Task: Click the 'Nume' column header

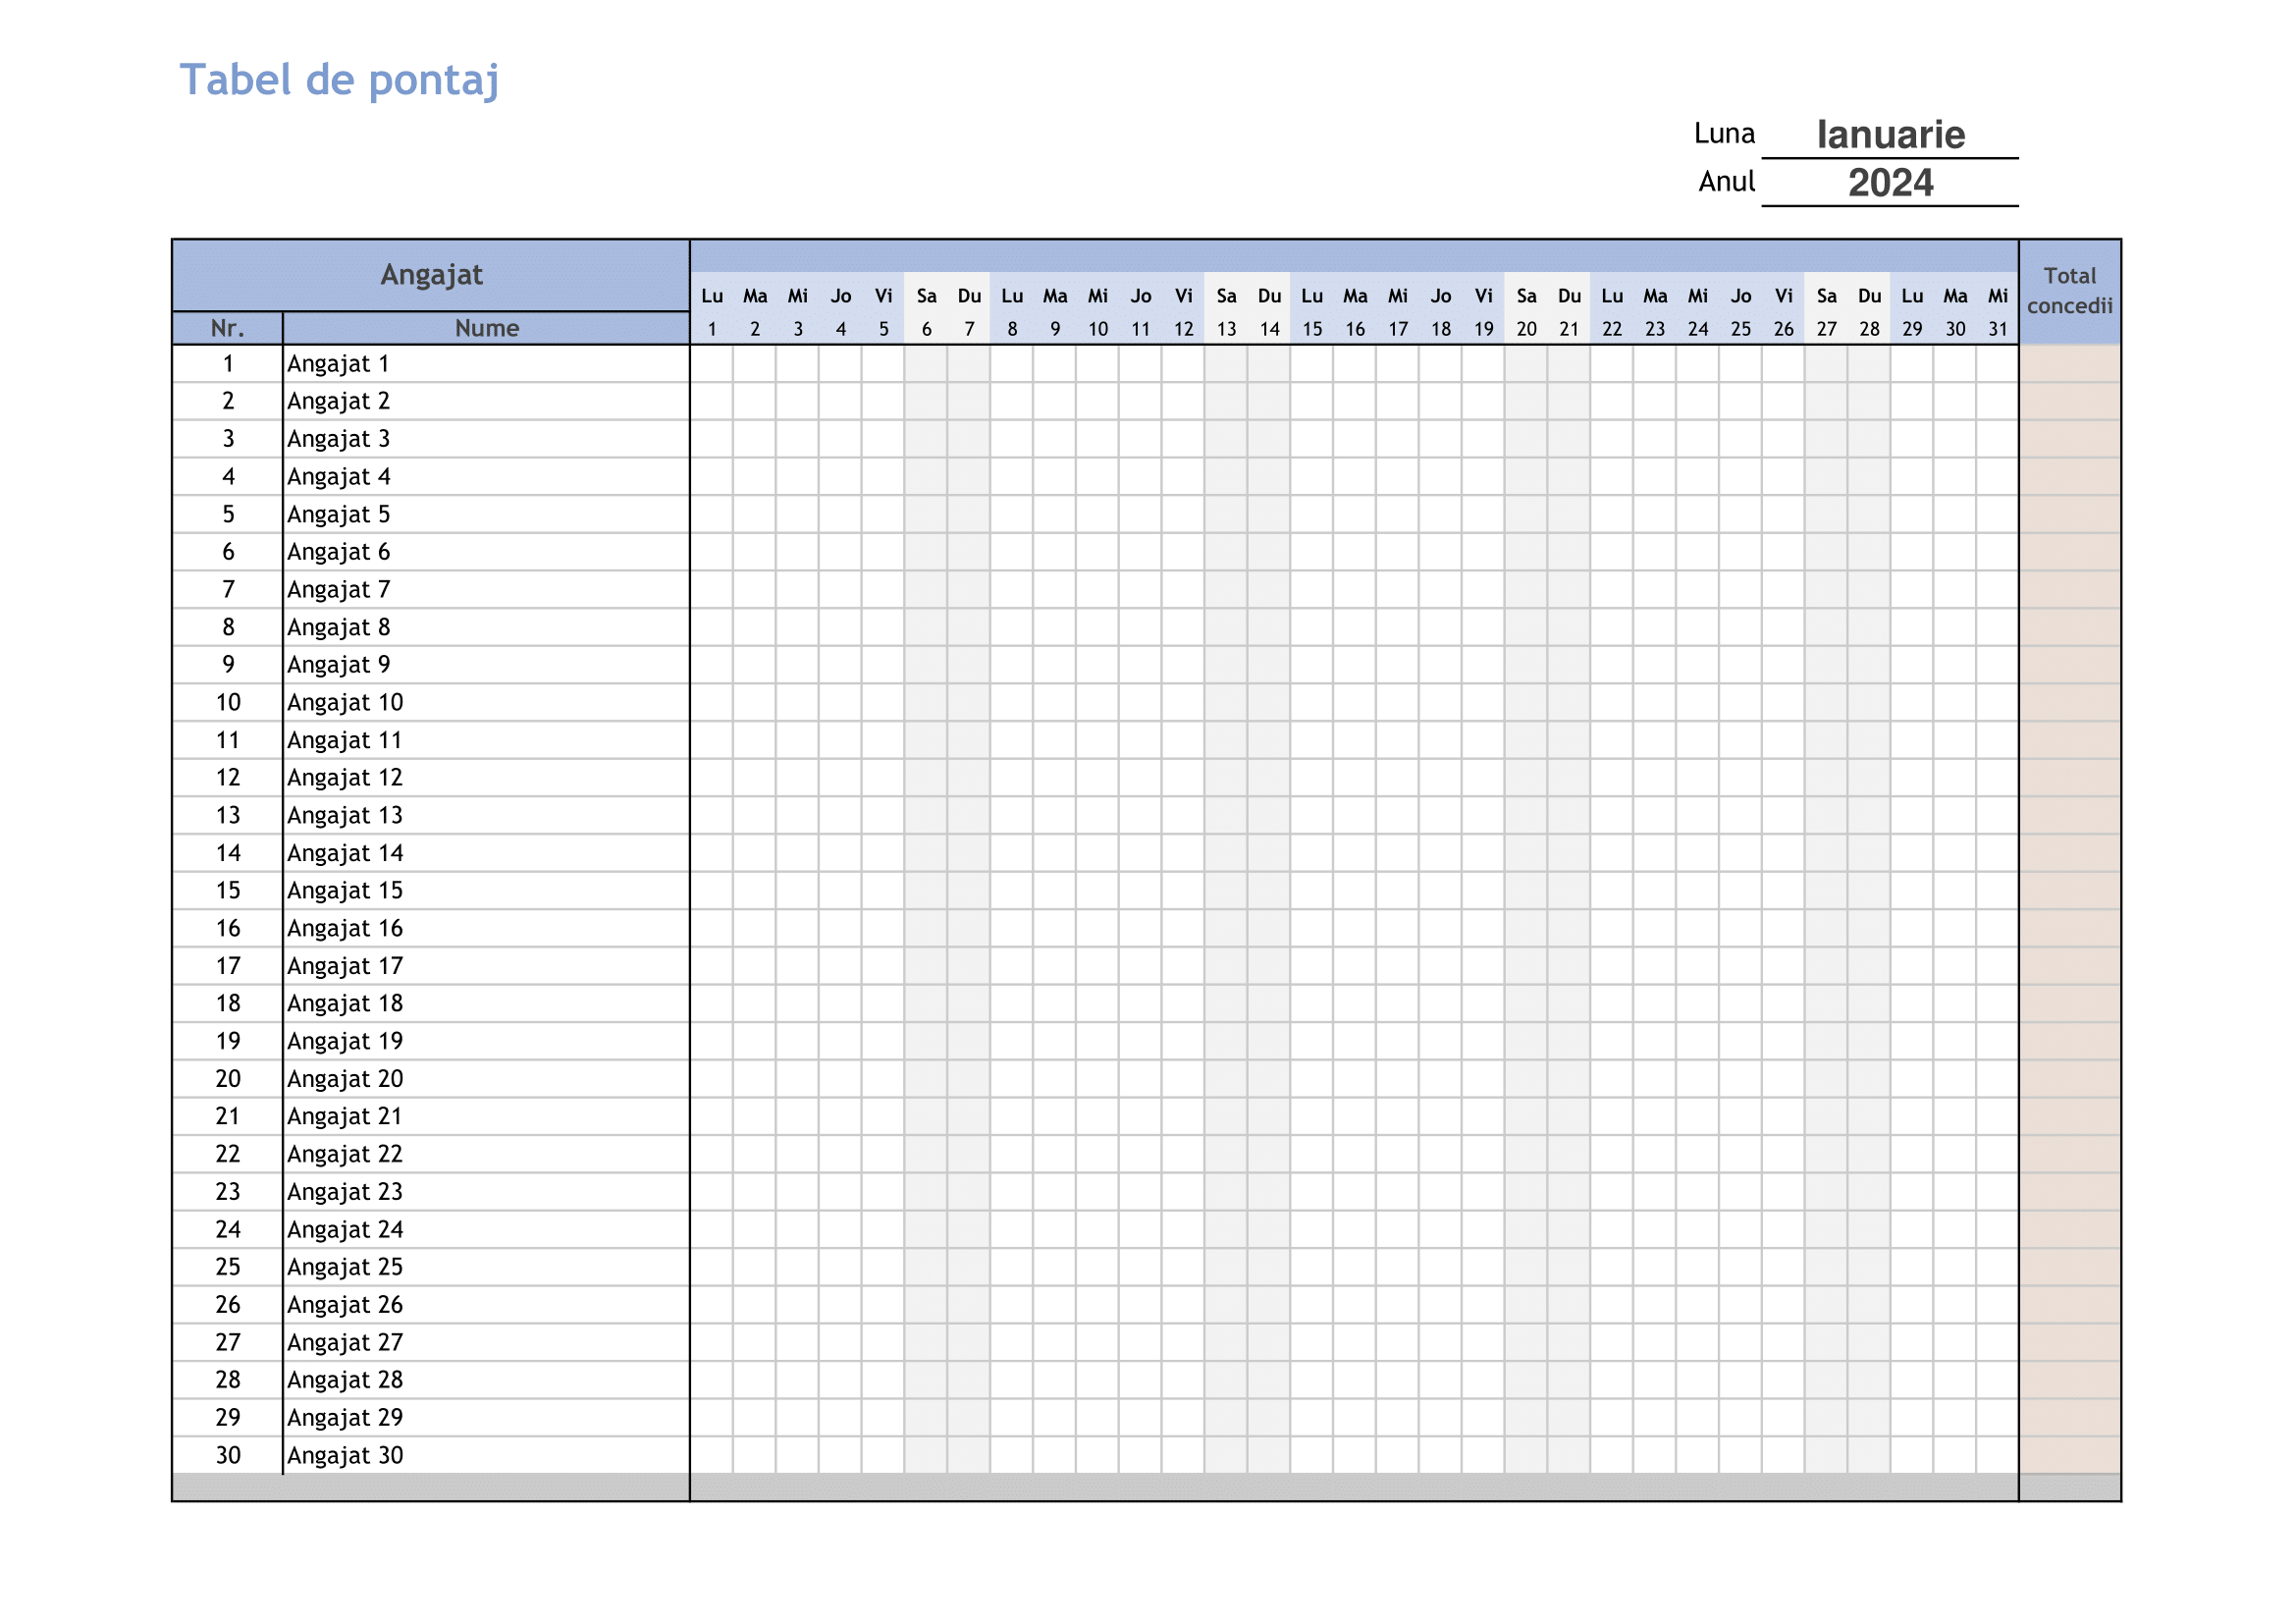Action: click(487, 328)
